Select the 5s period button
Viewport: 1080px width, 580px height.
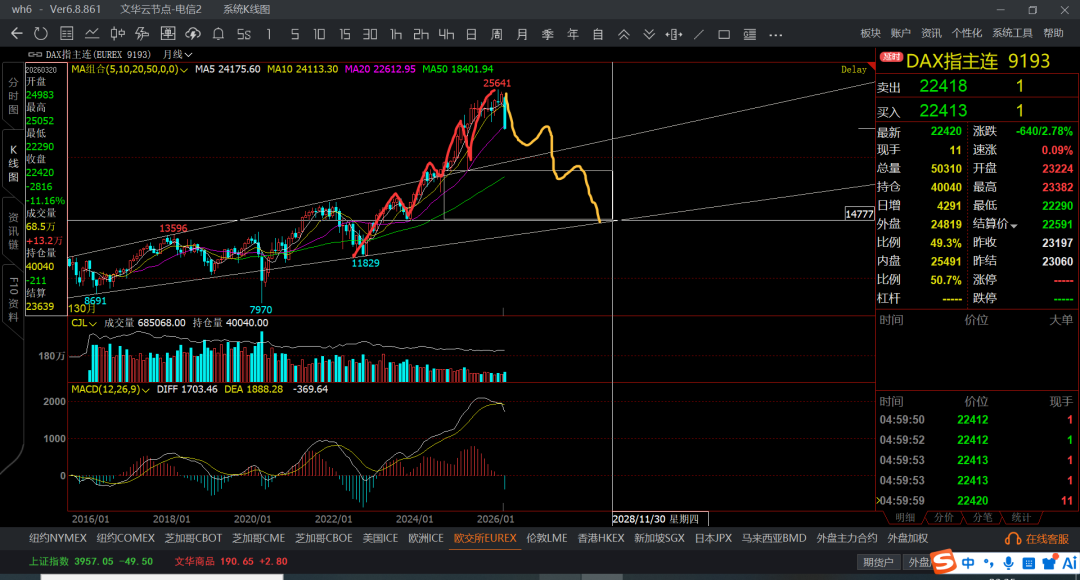tap(244, 34)
